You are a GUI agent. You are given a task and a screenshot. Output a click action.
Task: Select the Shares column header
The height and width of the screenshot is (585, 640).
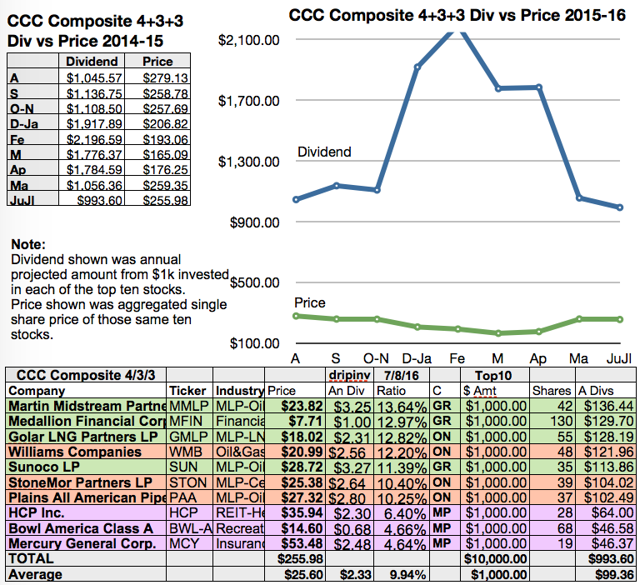pyautogui.click(x=552, y=391)
